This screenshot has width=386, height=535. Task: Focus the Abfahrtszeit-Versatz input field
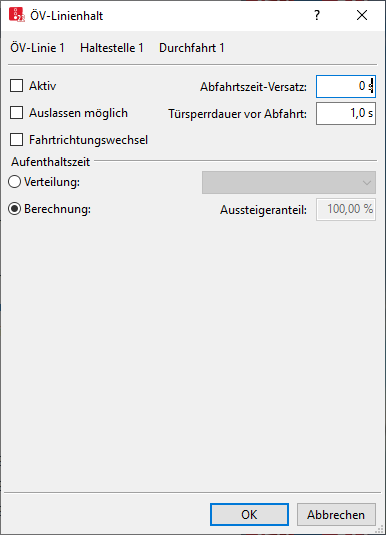click(346, 87)
